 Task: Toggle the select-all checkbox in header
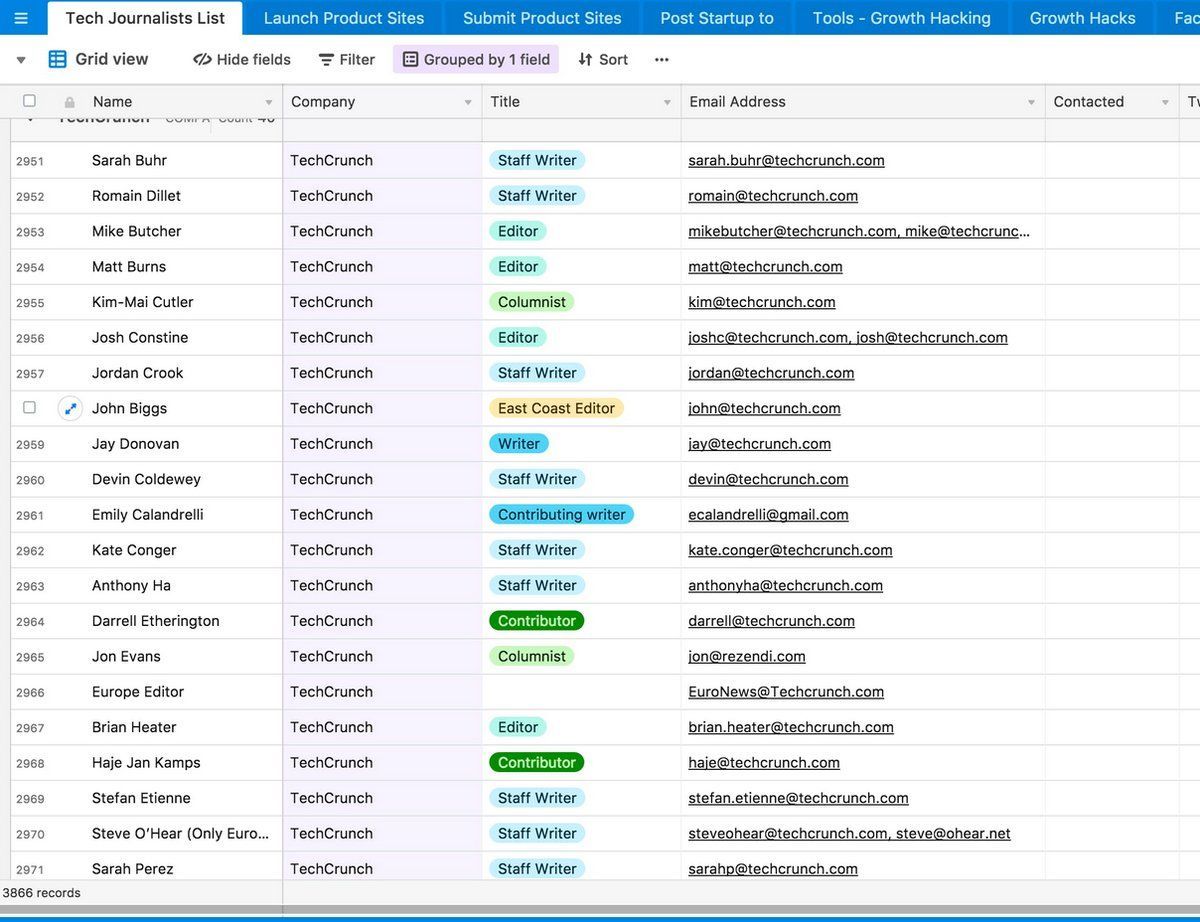tap(29, 101)
